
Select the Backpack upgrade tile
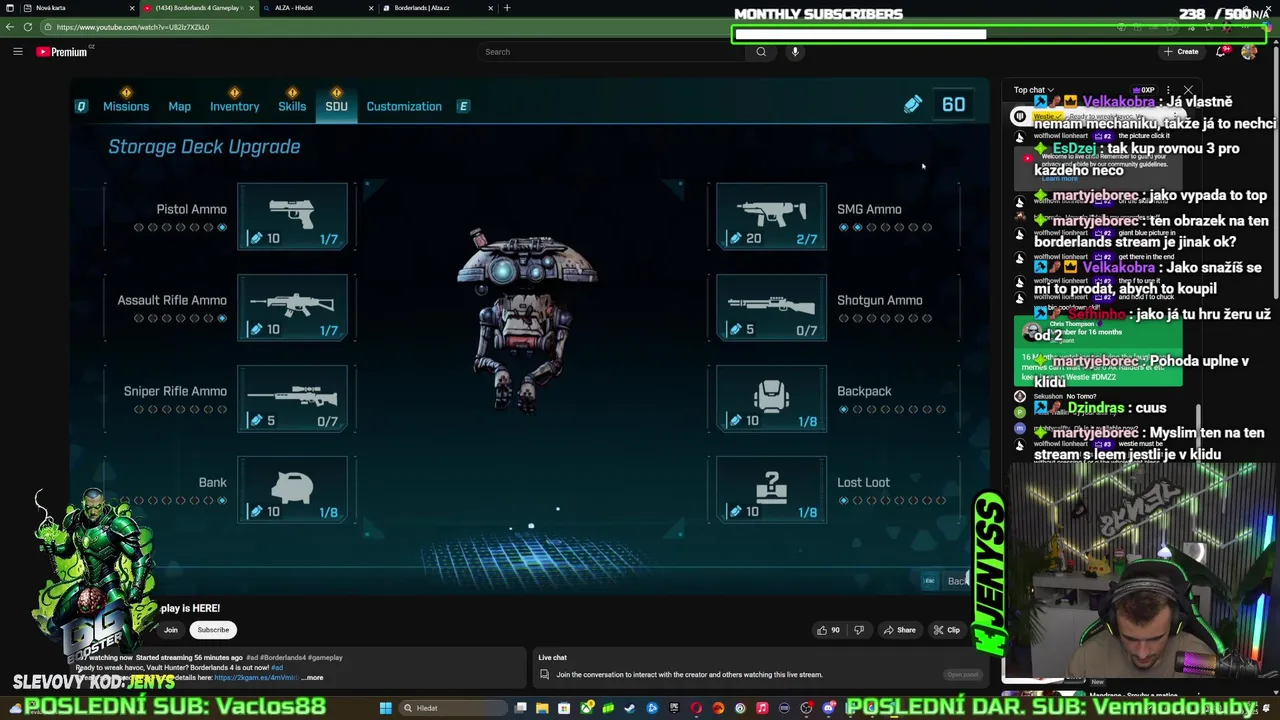pyautogui.click(x=771, y=397)
